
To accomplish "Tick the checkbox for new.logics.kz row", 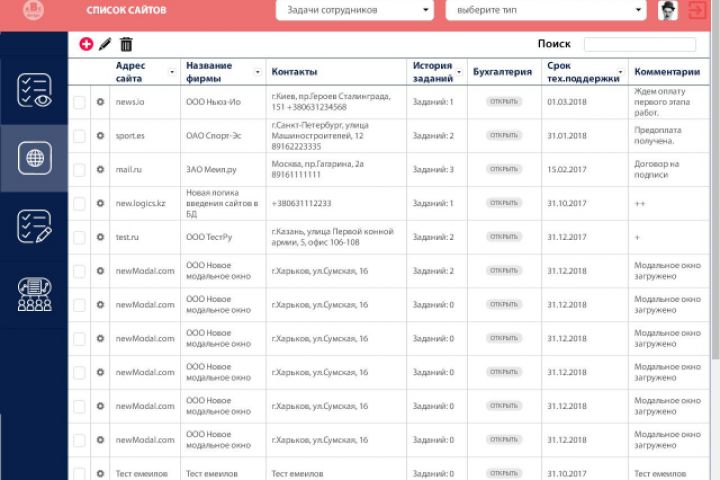I will pyautogui.click(x=79, y=203).
